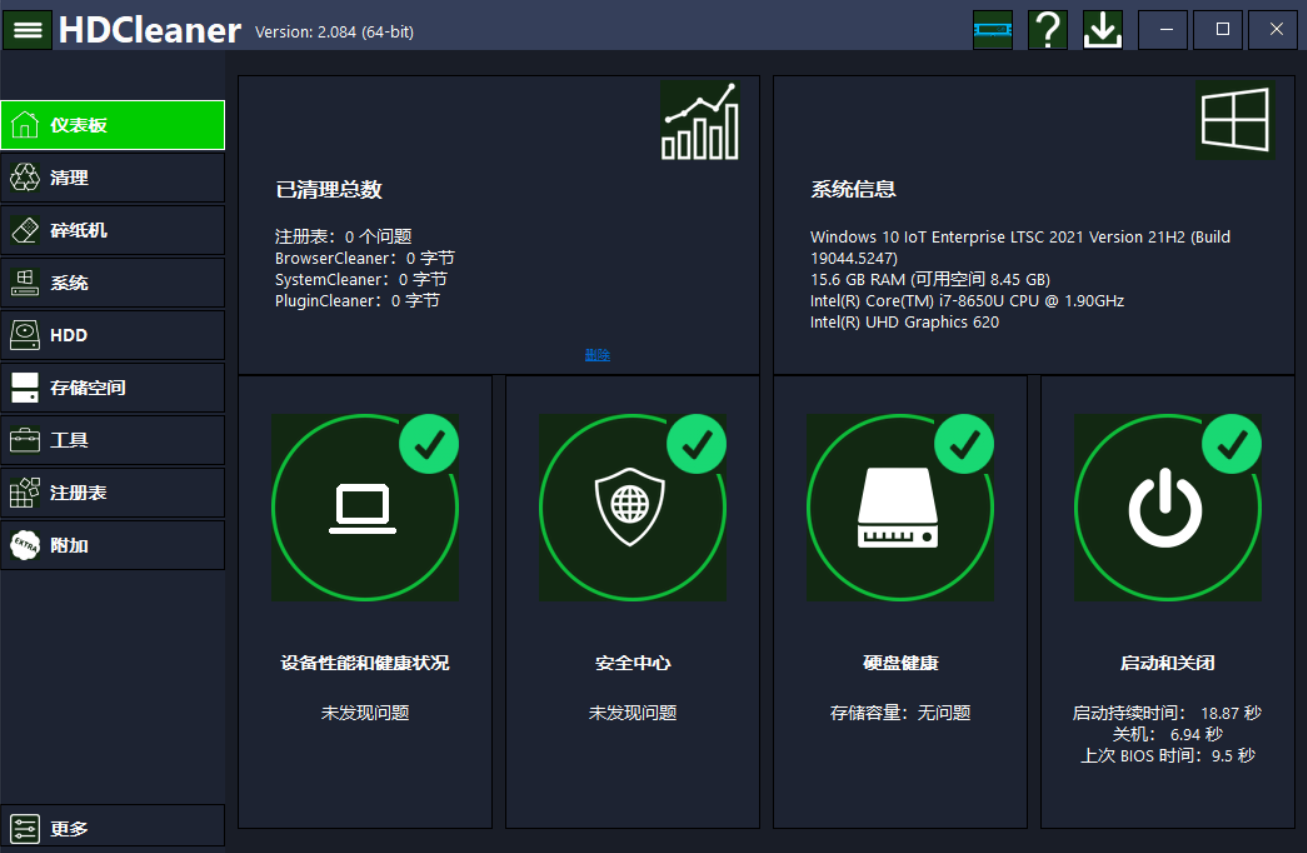Click the grid icon beside 注册表

coord(25,493)
